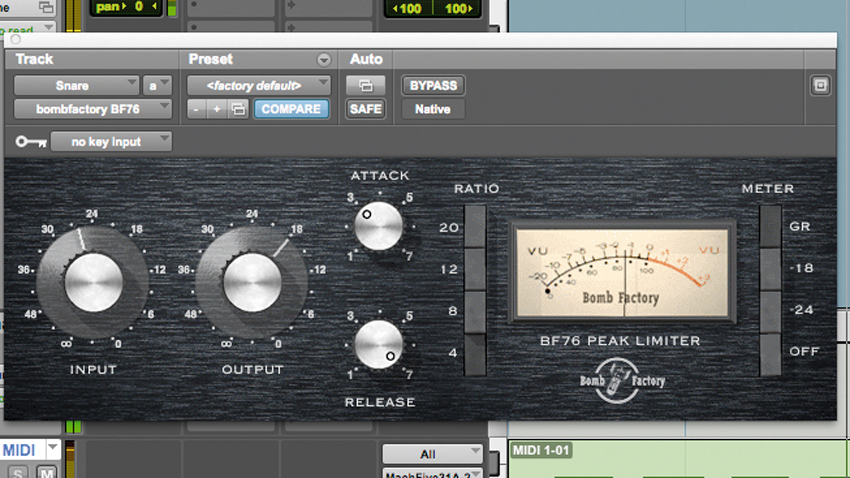850x478 pixels.
Task: Click the OUTPUT knob
Action: (x=252, y=282)
